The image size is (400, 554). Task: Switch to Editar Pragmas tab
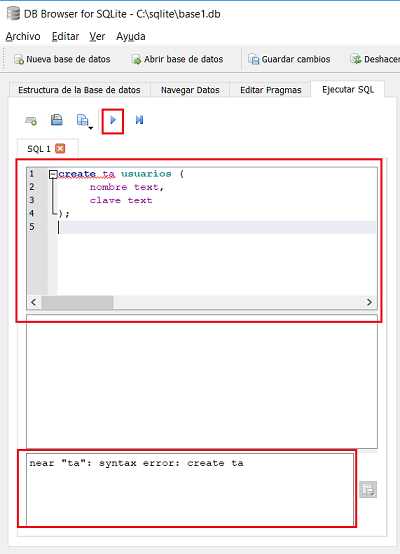(x=271, y=90)
